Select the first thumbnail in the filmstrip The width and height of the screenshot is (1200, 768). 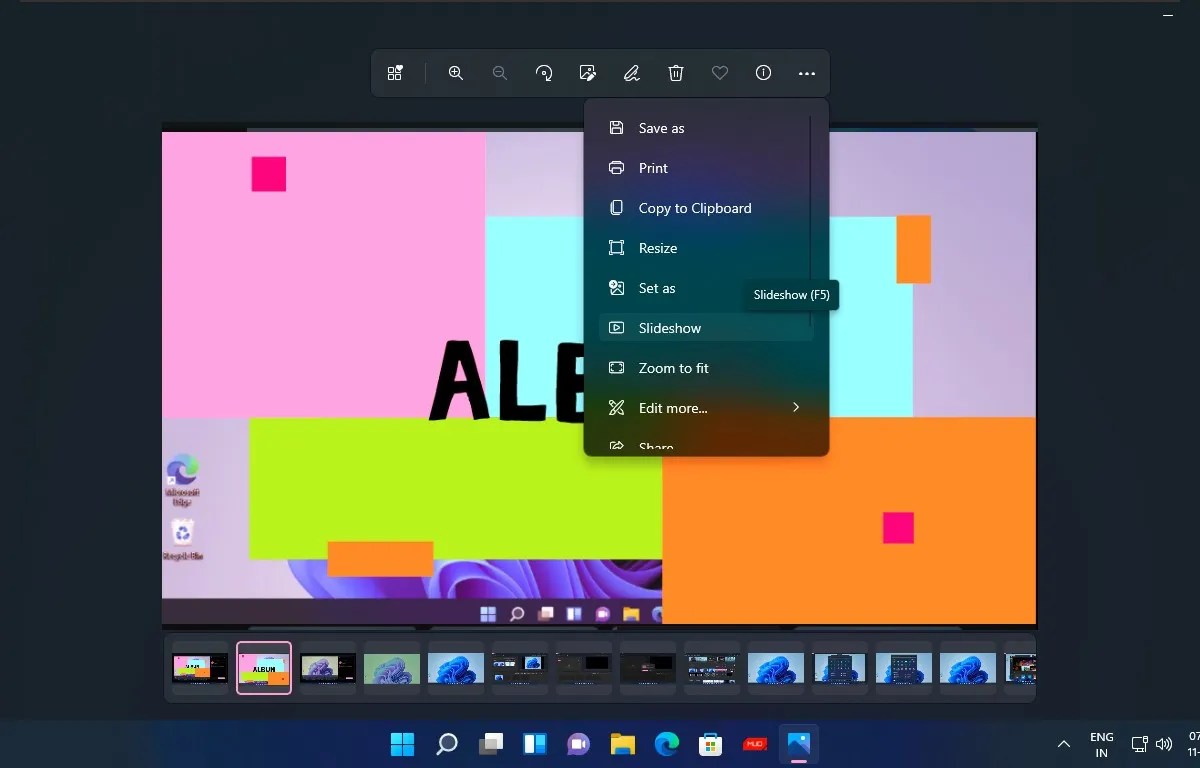[x=199, y=668]
